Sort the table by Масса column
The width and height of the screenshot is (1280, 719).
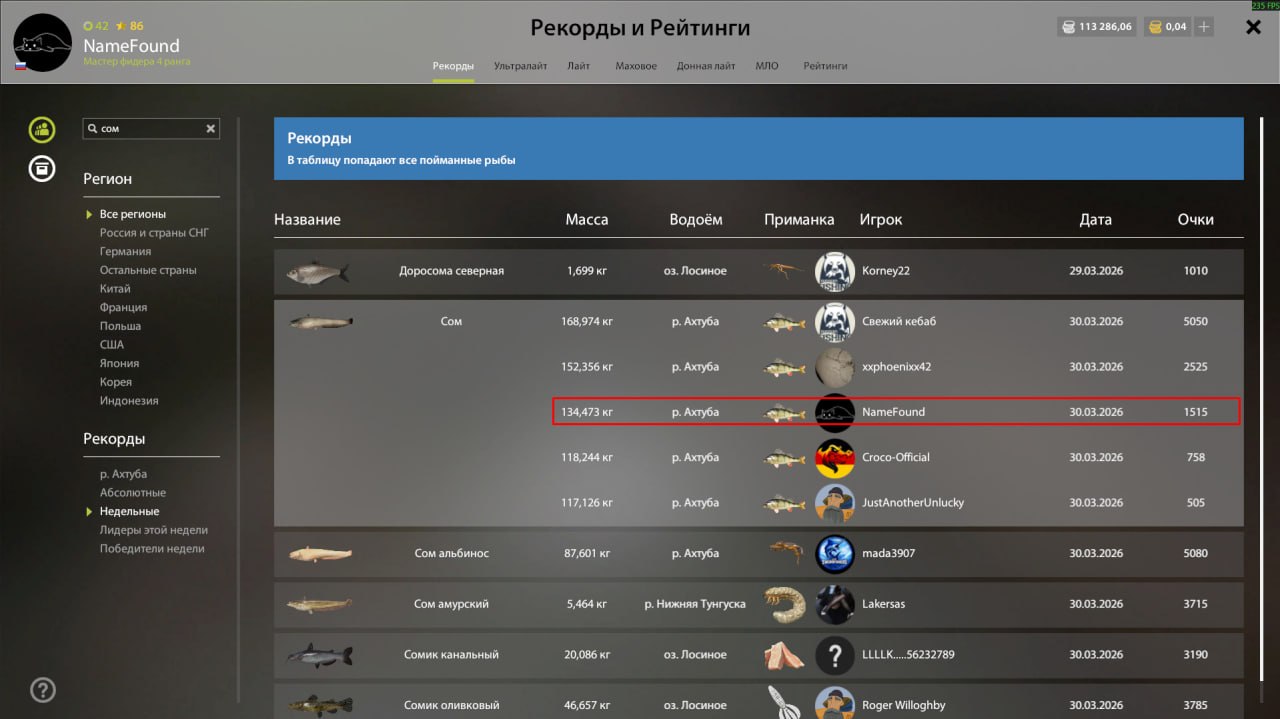pos(587,220)
